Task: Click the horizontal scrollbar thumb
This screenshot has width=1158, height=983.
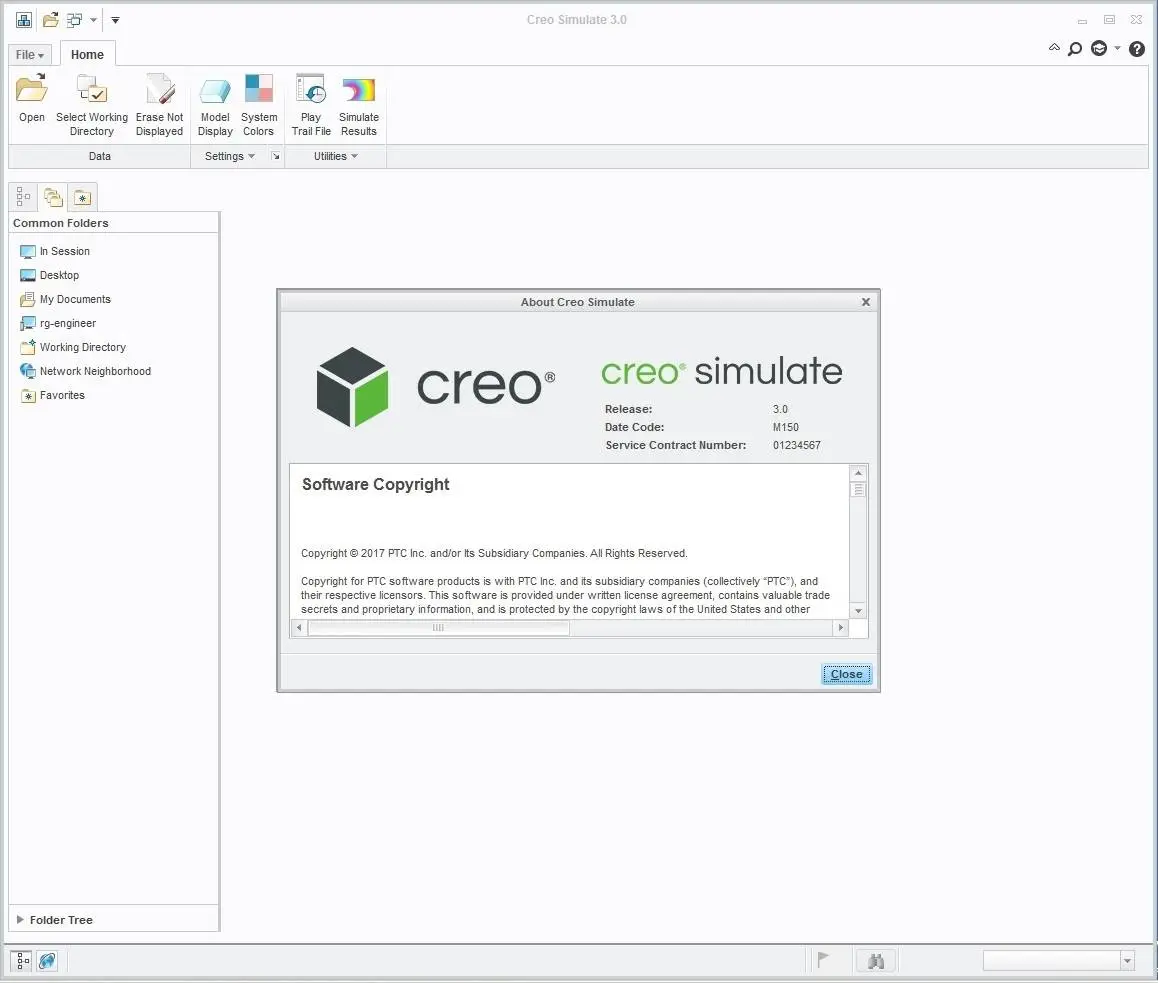Action: (438, 628)
